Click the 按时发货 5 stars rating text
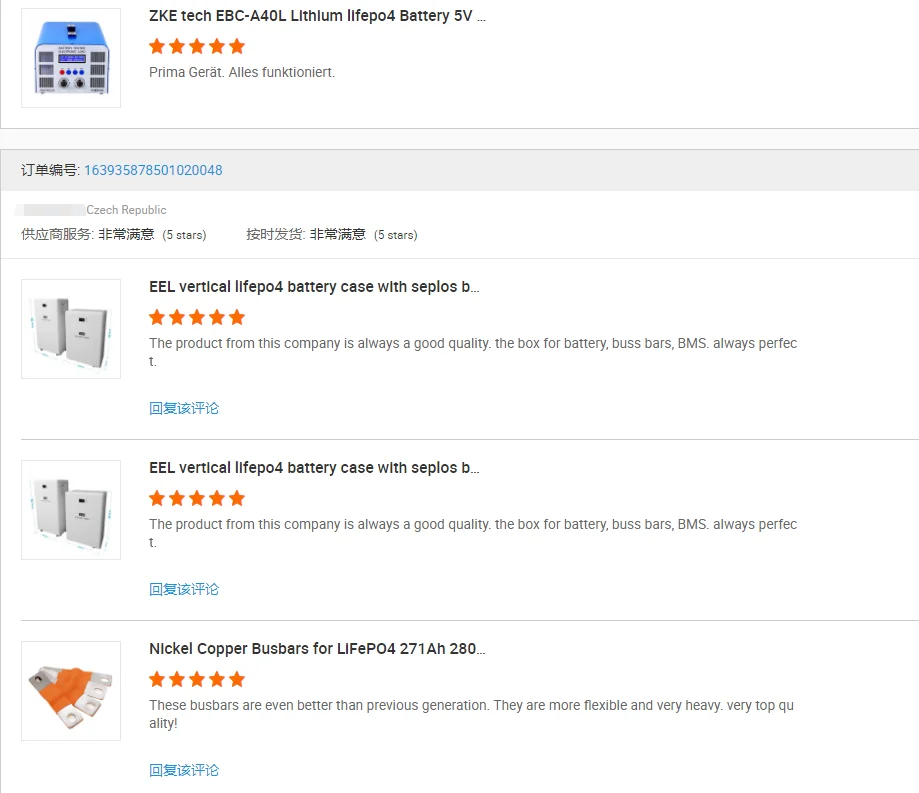The width and height of the screenshot is (919, 793). (395, 235)
